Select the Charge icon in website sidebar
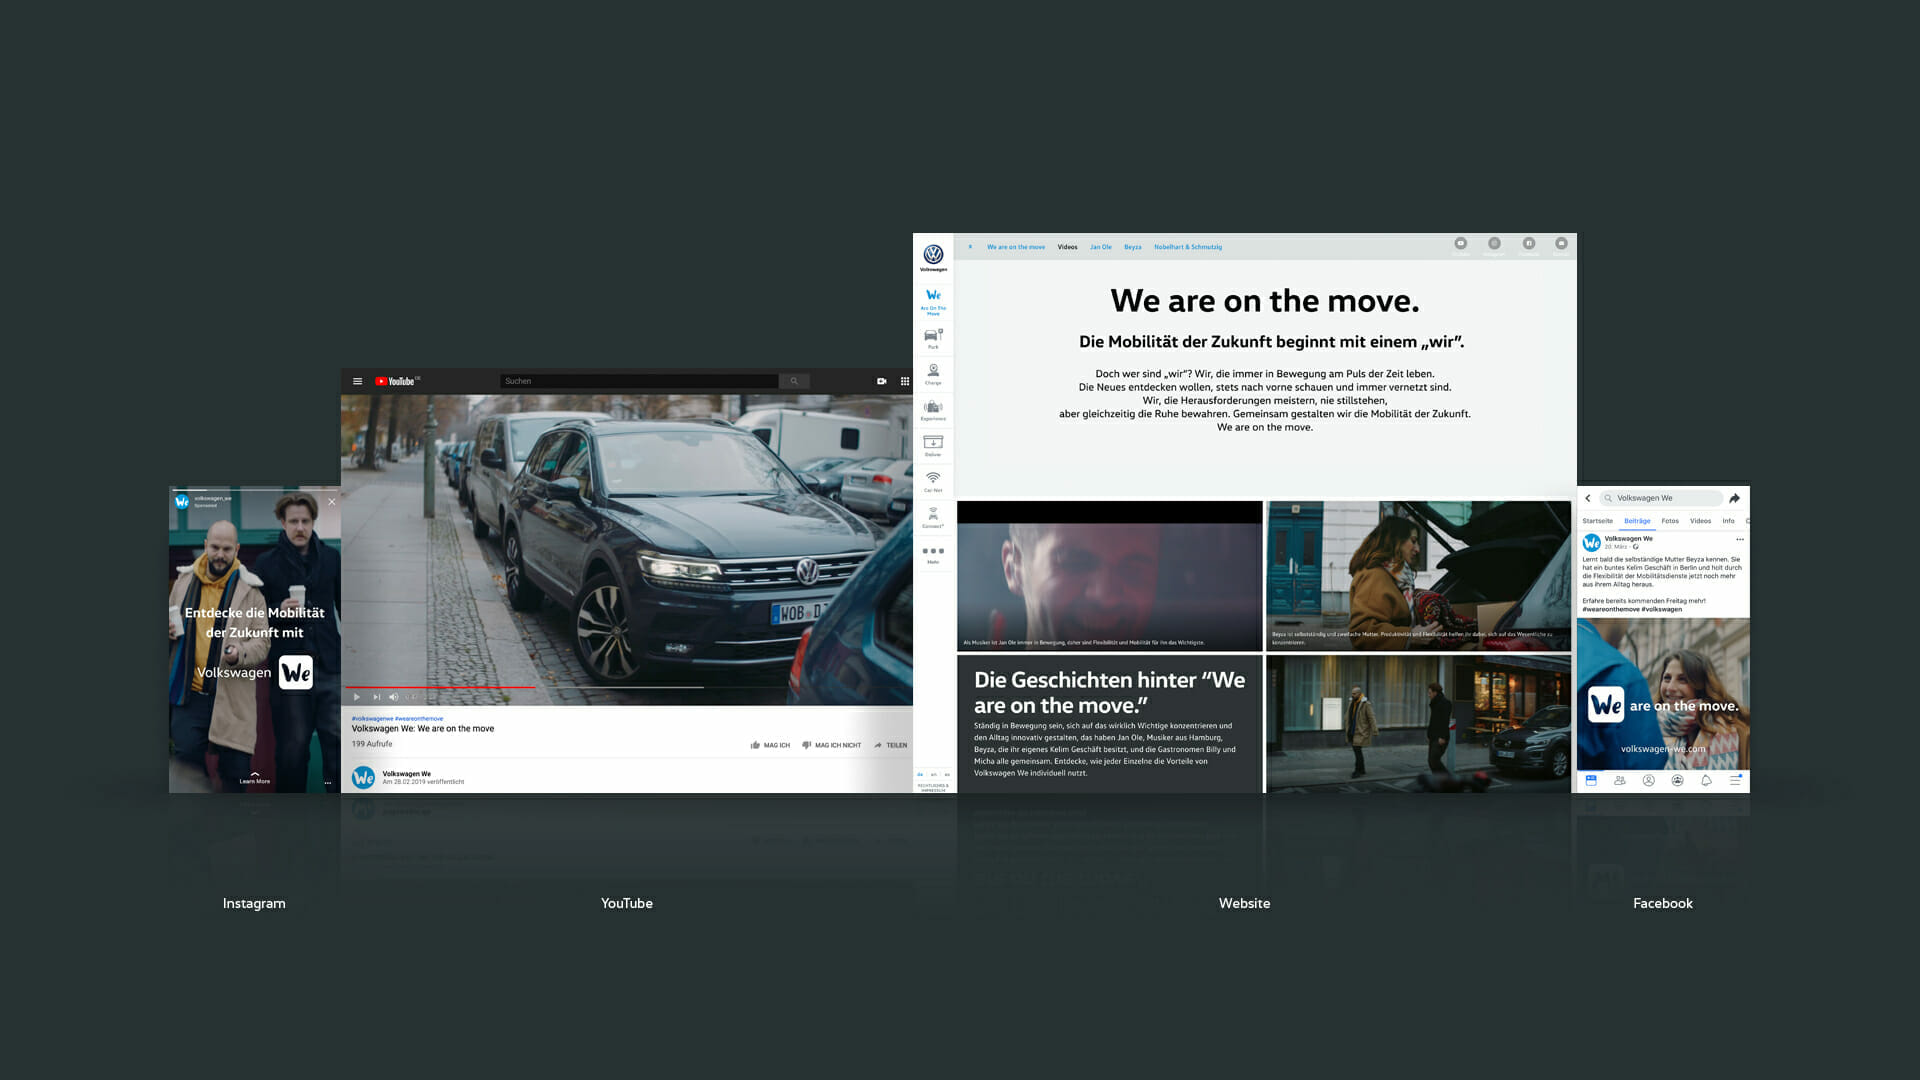 933,372
